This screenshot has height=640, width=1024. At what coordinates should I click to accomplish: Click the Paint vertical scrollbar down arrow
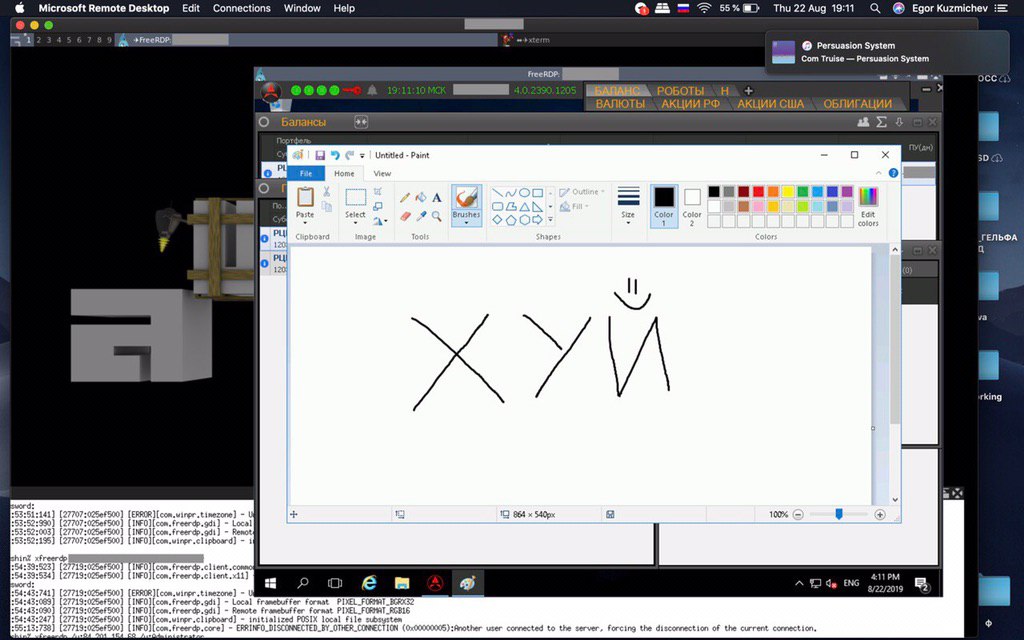(x=895, y=500)
